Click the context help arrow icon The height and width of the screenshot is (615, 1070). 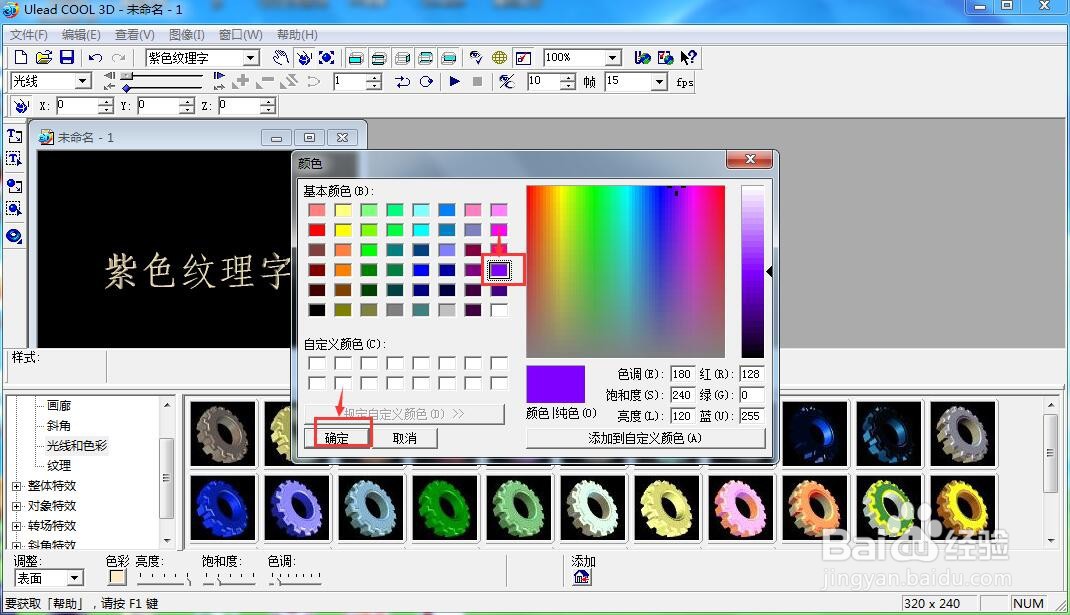tap(689, 58)
